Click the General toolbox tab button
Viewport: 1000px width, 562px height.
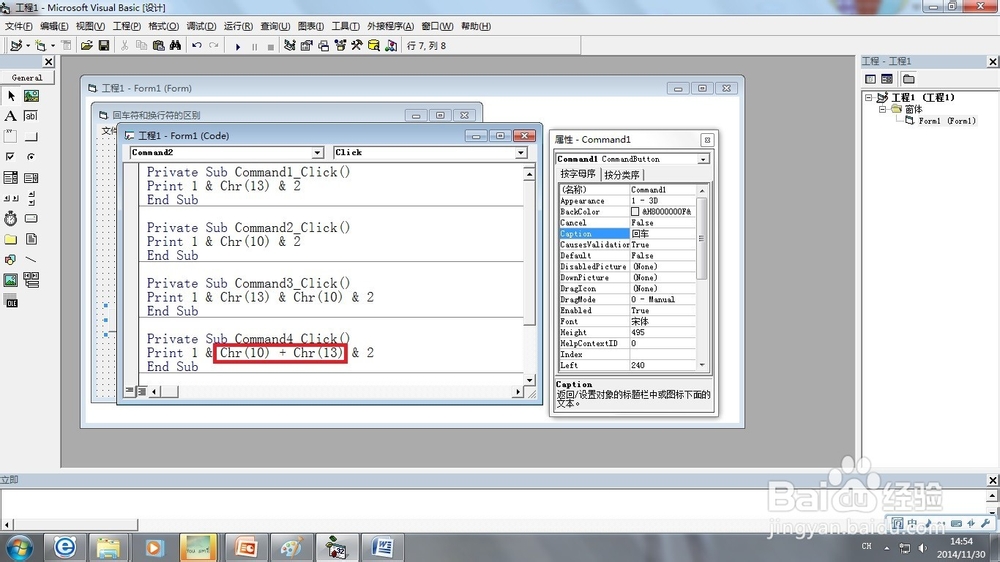click(x=27, y=77)
